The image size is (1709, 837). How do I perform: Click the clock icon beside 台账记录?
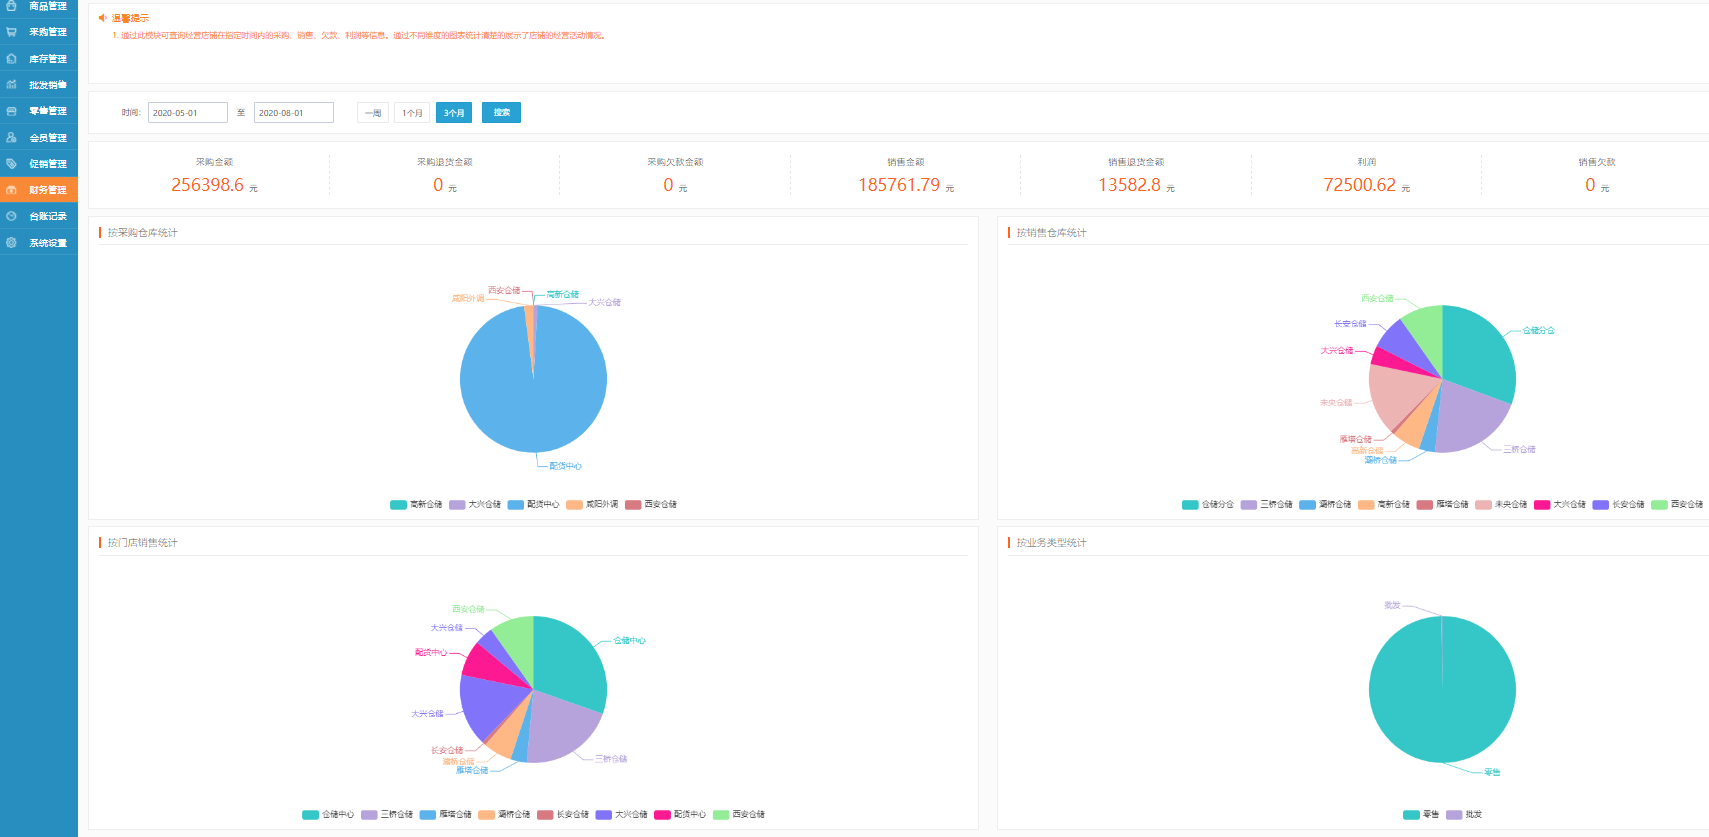[11, 216]
